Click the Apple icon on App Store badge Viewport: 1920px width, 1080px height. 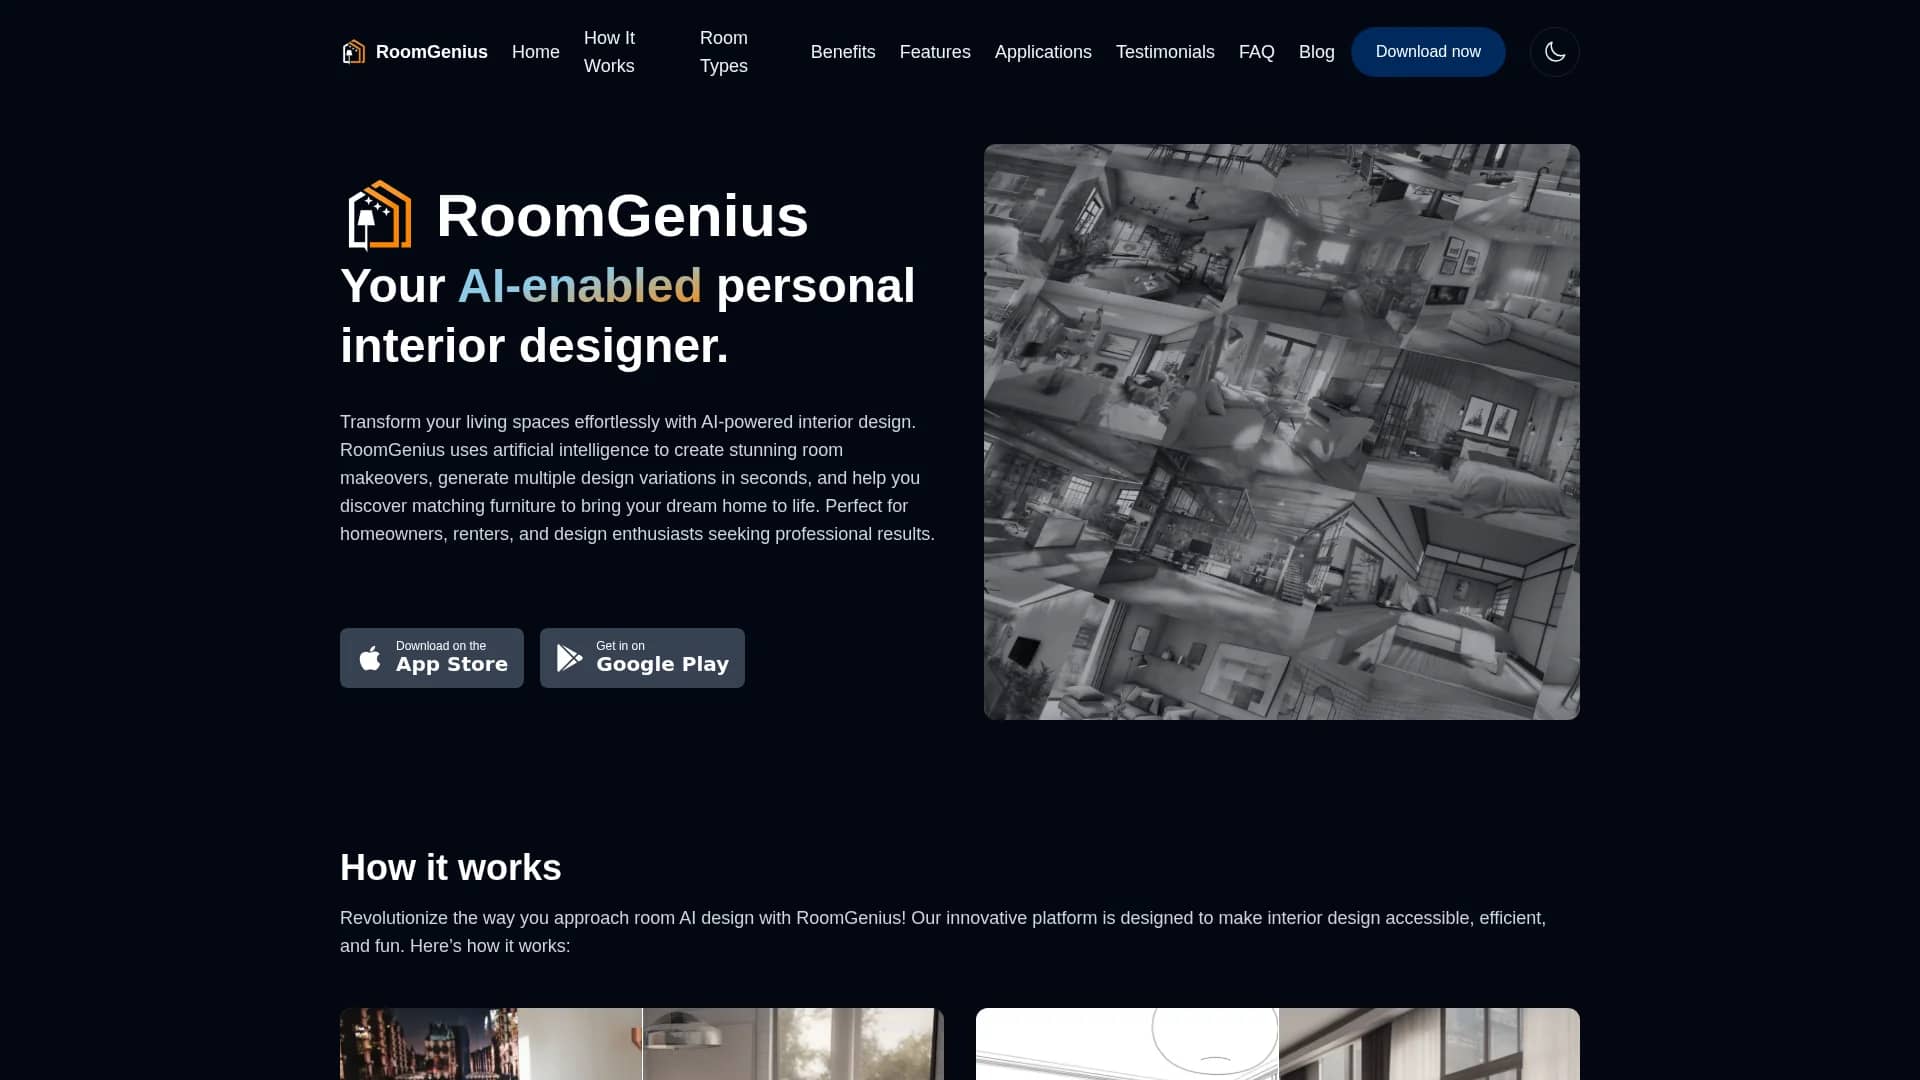point(370,657)
